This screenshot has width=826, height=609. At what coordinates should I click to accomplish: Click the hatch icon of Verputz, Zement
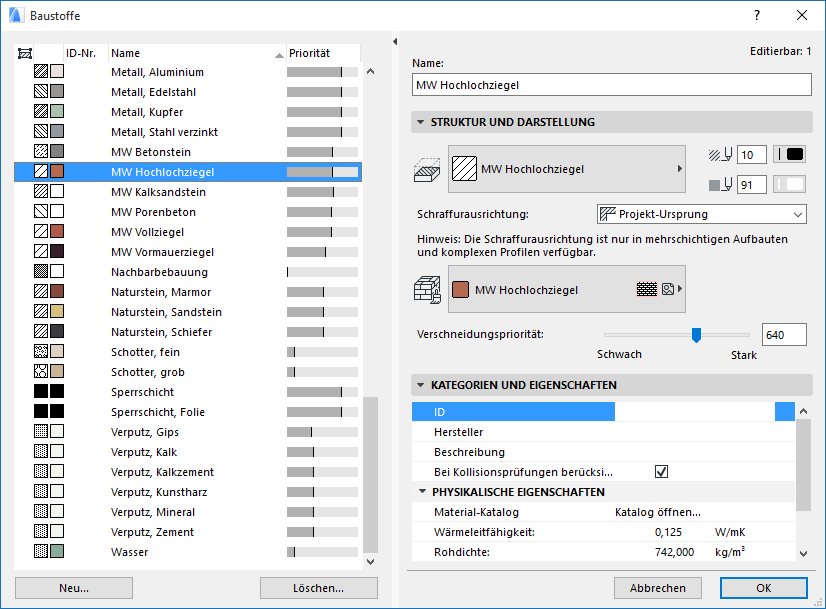click(x=41, y=532)
